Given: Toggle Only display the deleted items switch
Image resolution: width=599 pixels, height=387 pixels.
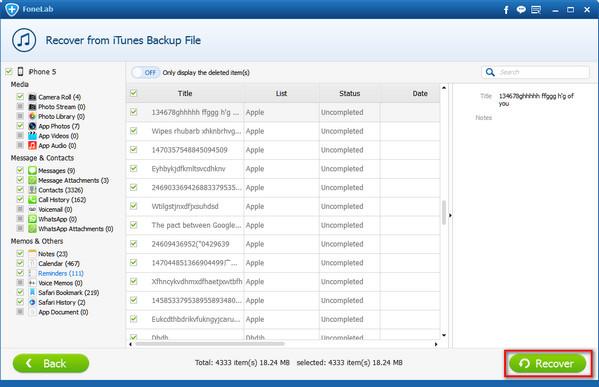Looking at the screenshot, I should [145, 73].
